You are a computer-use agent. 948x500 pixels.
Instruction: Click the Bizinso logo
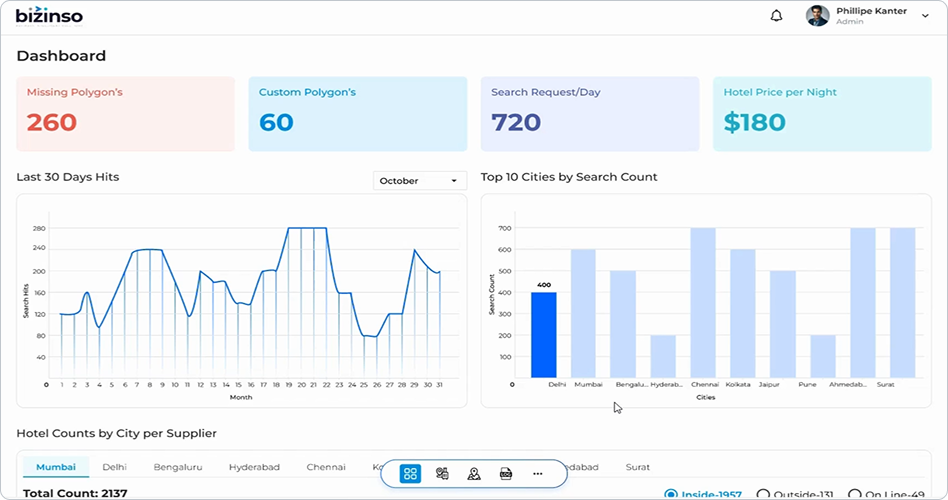pyautogui.click(x=49, y=16)
